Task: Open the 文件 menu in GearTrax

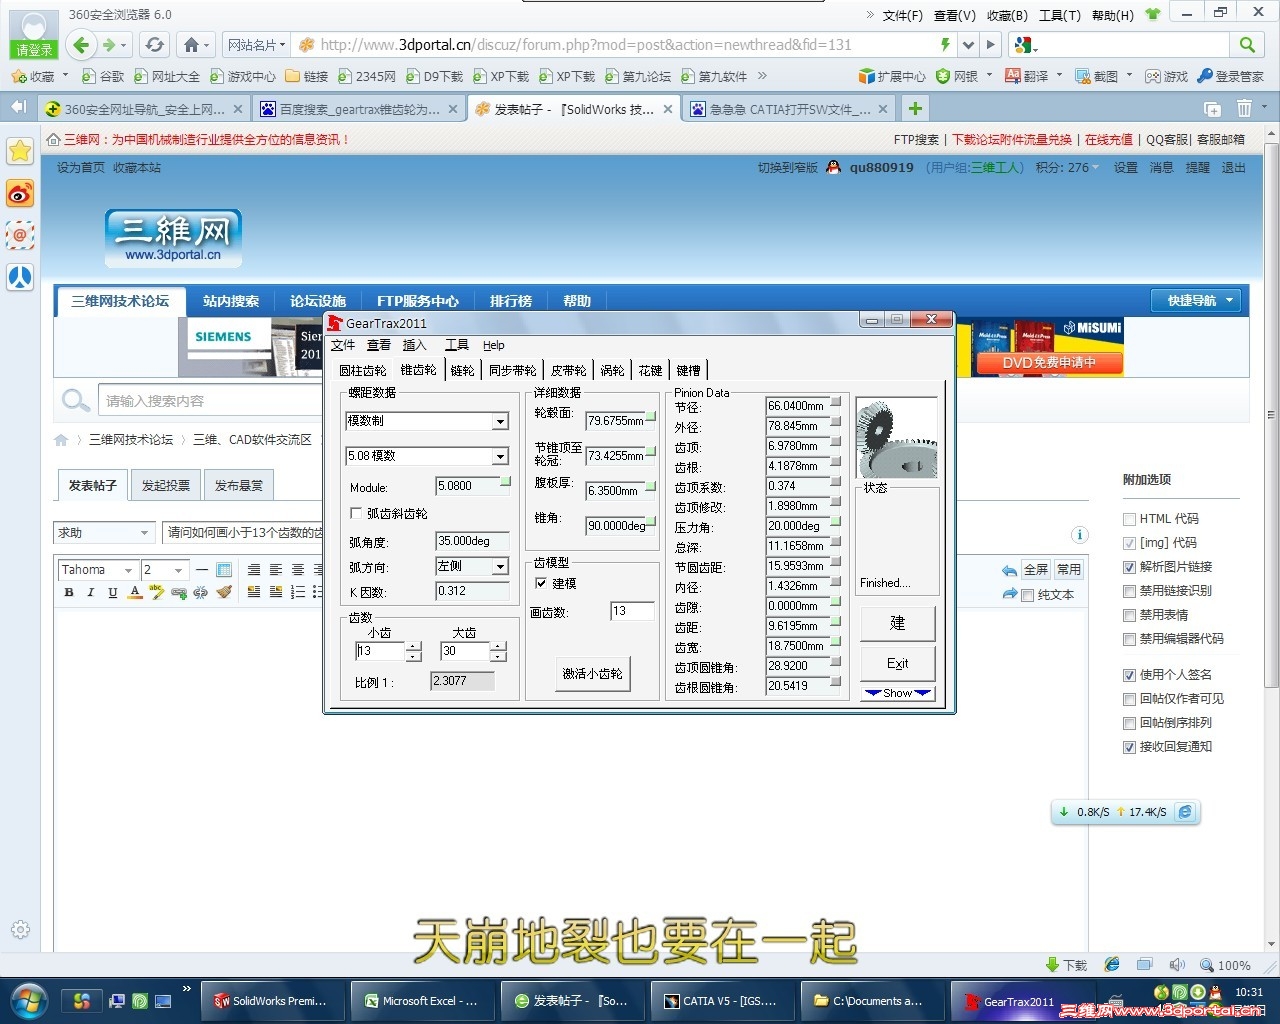Action: tap(343, 345)
